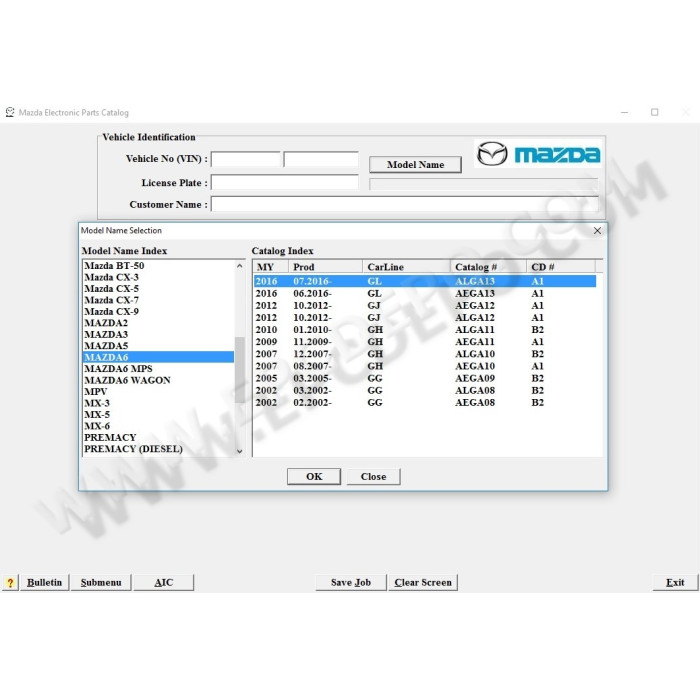Select Mazda CX-7 in model list

coord(158,300)
